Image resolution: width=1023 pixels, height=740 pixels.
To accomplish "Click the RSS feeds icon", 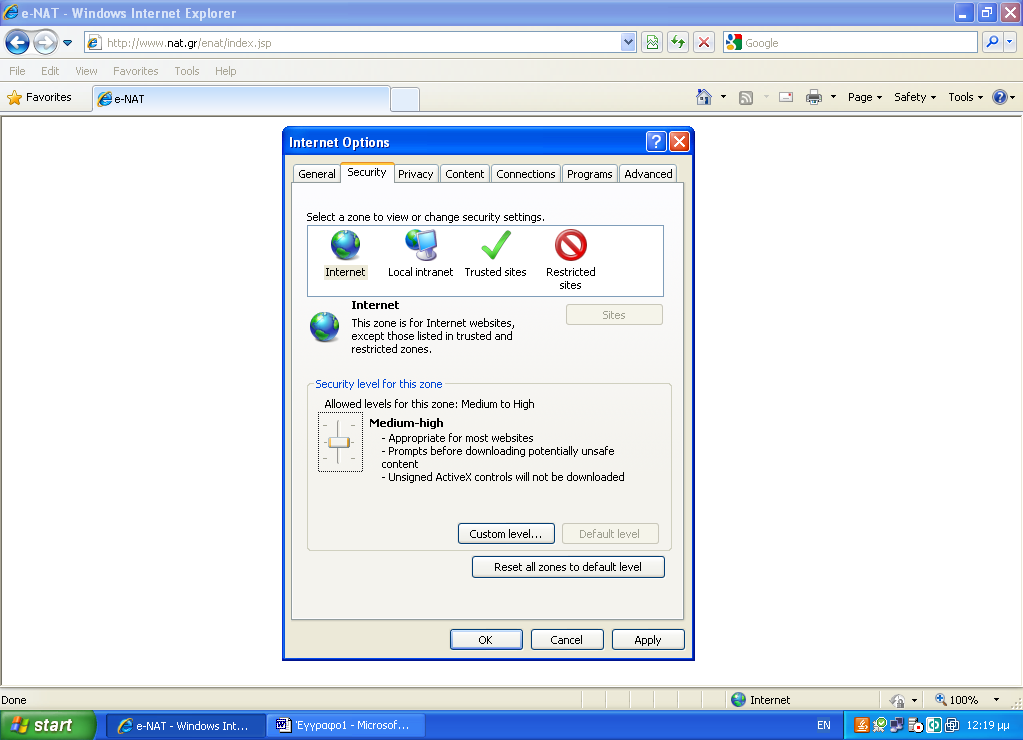I will (746, 97).
